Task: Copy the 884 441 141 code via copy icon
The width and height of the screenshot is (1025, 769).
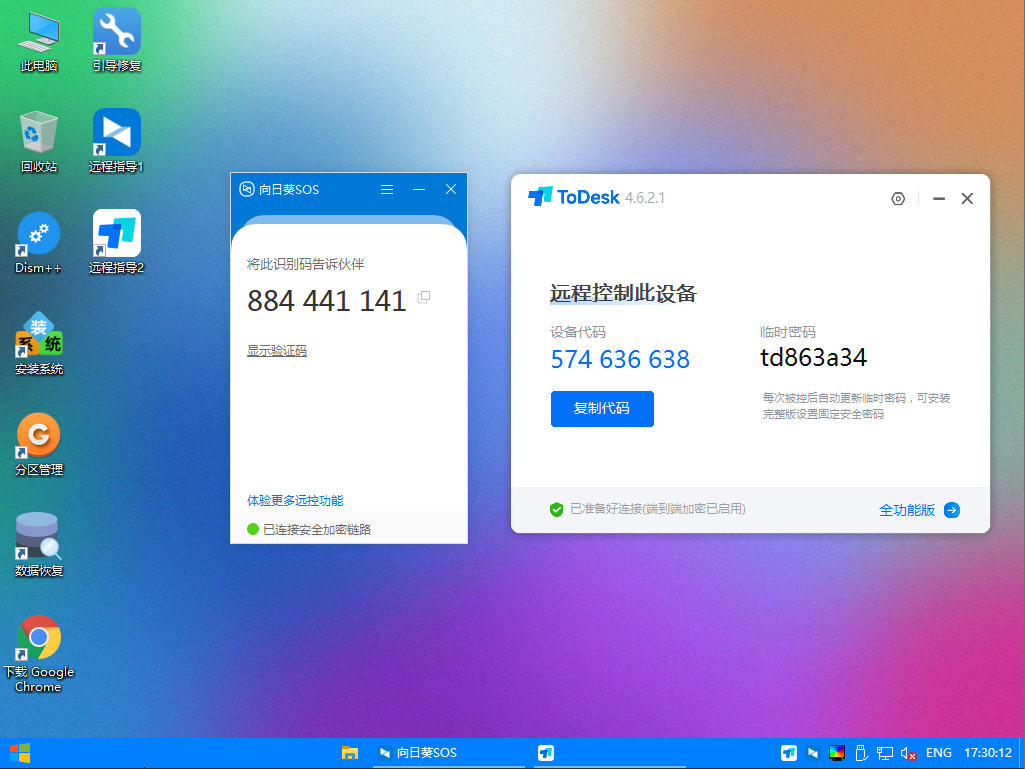Action: pos(424,298)
